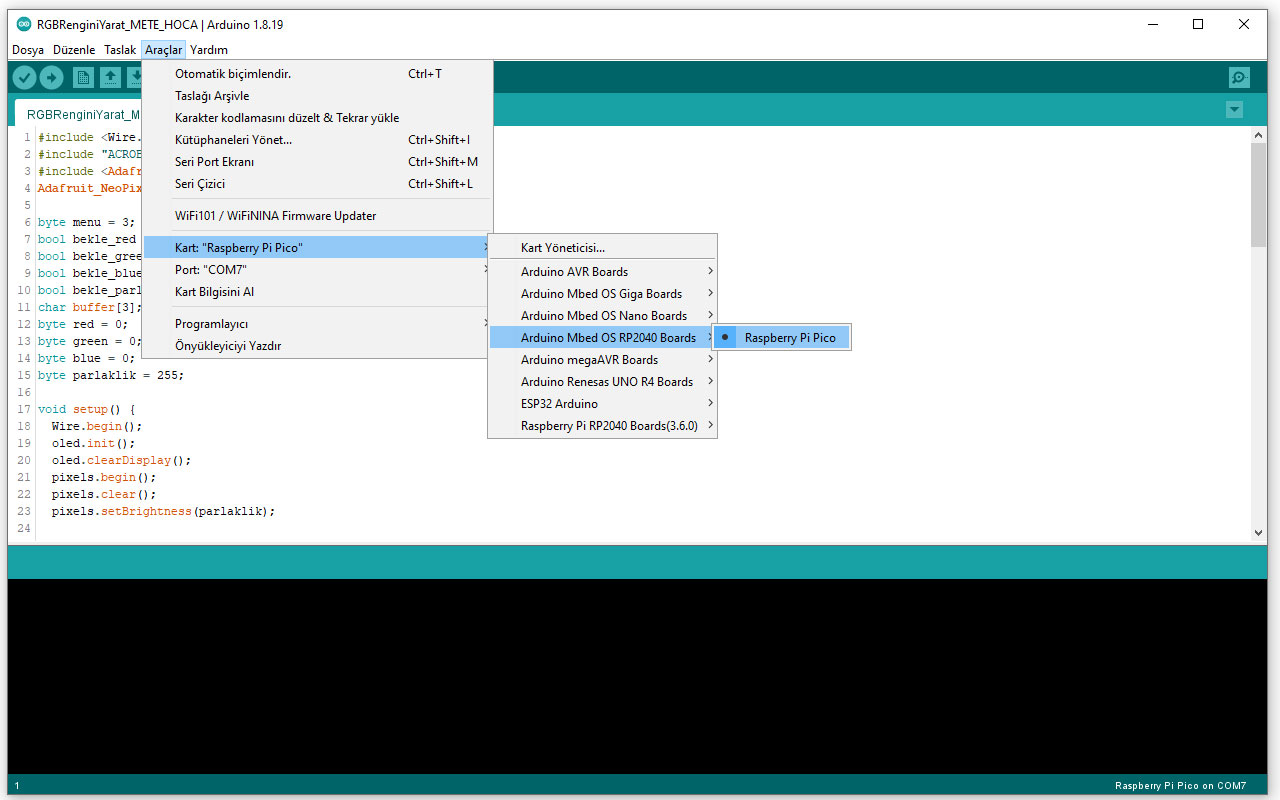Screen dimensions: 1280x800
Task: Click the New sketch page icon
Action: [x=84, y=78]
